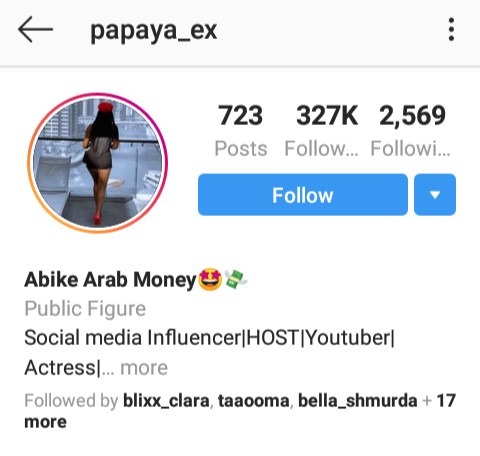Image resolution: width=480 pixels, height=456 pixels.
Task: Open the 723 Posts count
Action: pyautogui.click(x=241, y=130)
